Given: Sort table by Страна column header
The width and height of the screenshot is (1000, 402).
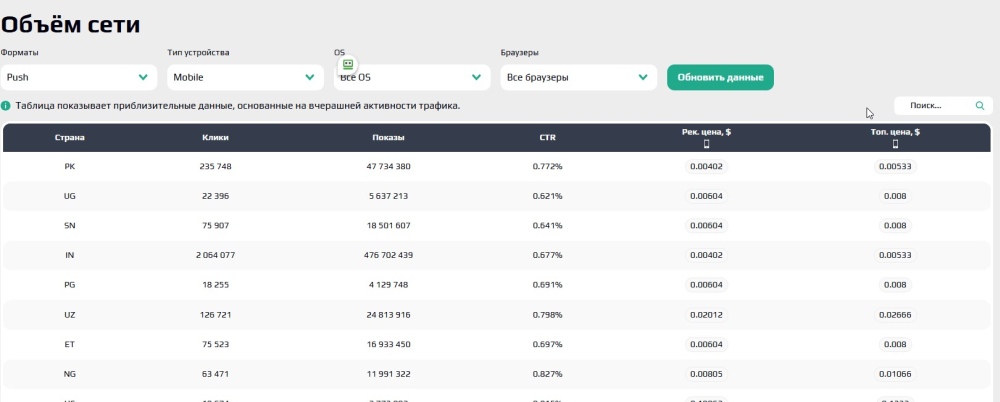Looking at the screenshot, I should click(x=69, y=137).
